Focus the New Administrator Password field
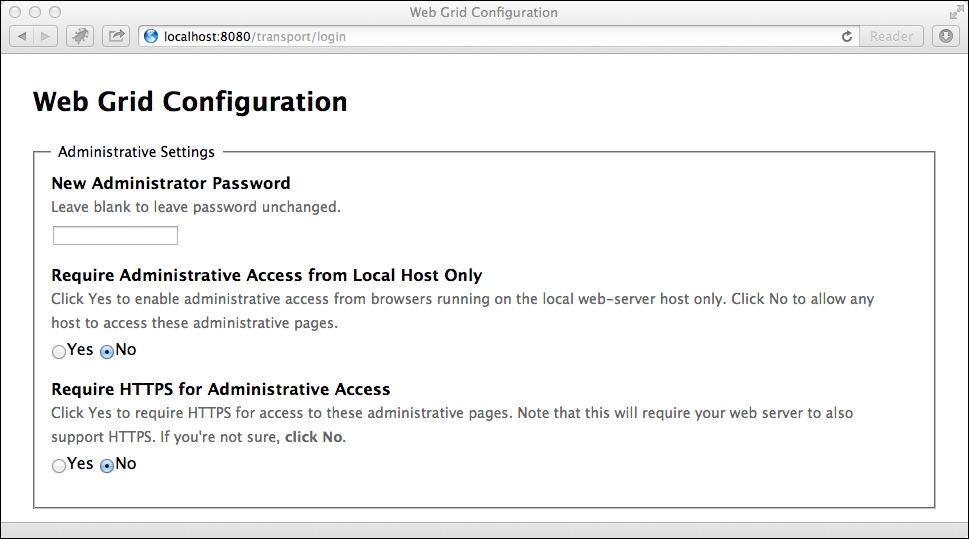Screen dimensions: 969x539 tap(116, 236)
